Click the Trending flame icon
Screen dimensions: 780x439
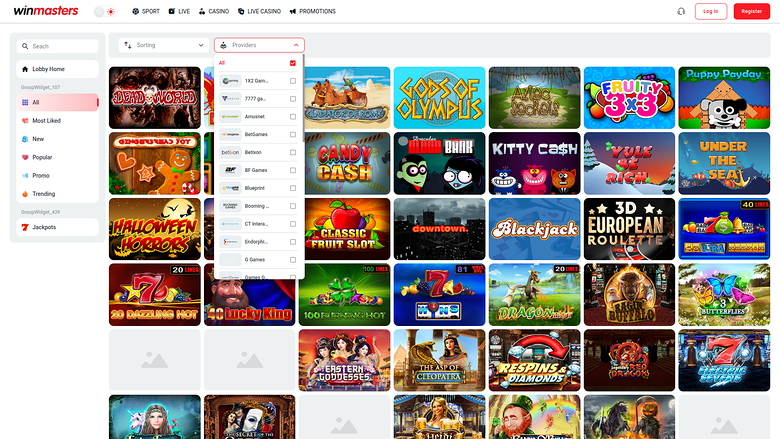[x=25, y=194]
